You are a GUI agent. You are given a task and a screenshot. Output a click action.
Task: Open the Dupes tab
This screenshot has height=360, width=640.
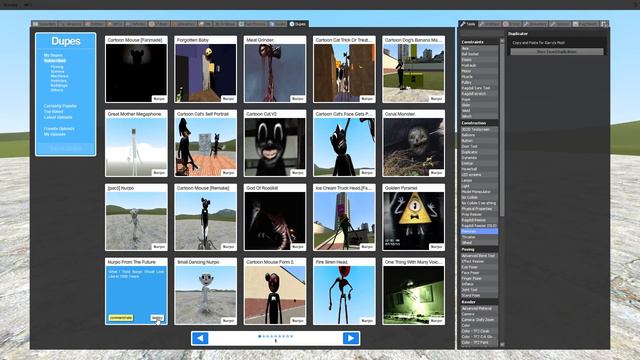pos(298,24)
